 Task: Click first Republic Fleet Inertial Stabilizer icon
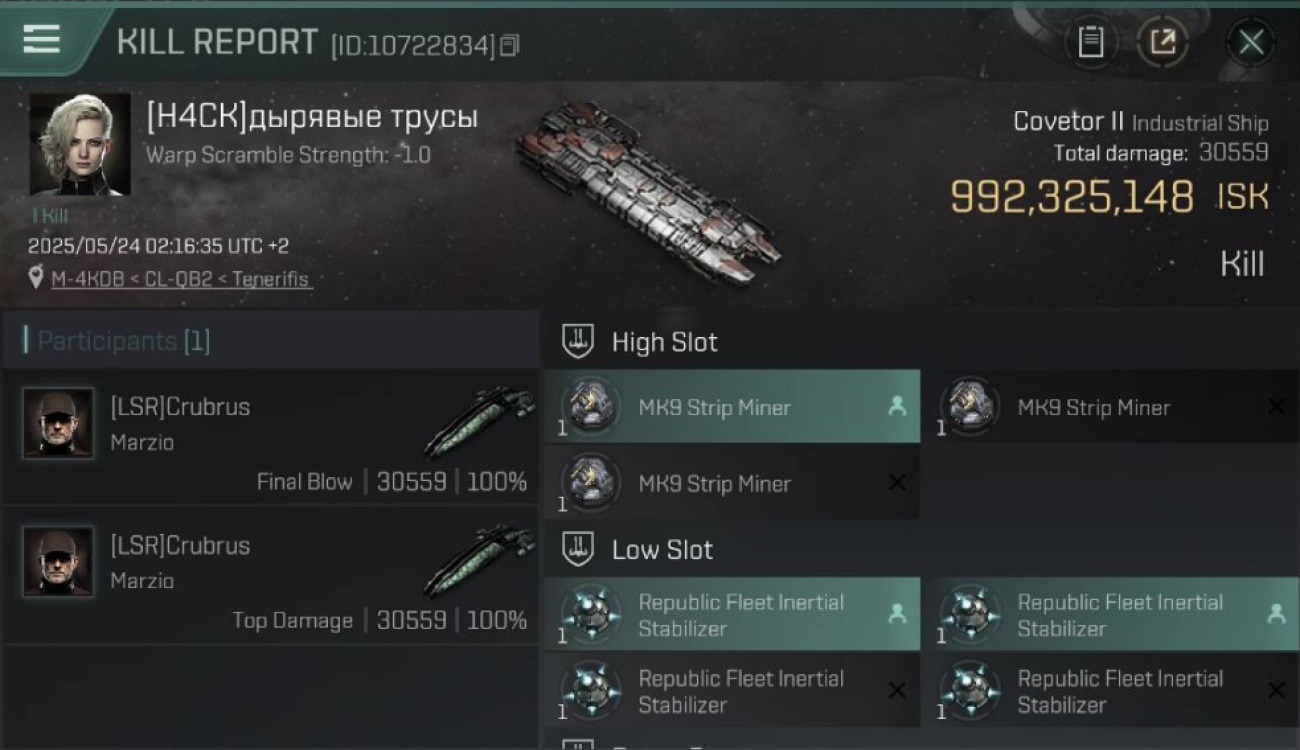[x=591, y=613]
